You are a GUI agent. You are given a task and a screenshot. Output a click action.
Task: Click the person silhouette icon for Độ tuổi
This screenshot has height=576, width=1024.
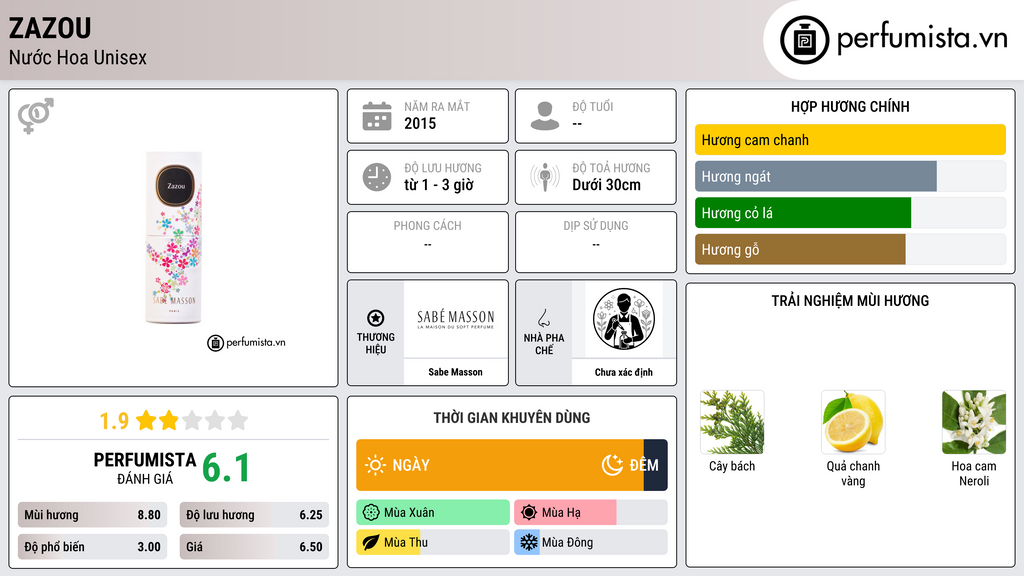[x=545, y=116]
